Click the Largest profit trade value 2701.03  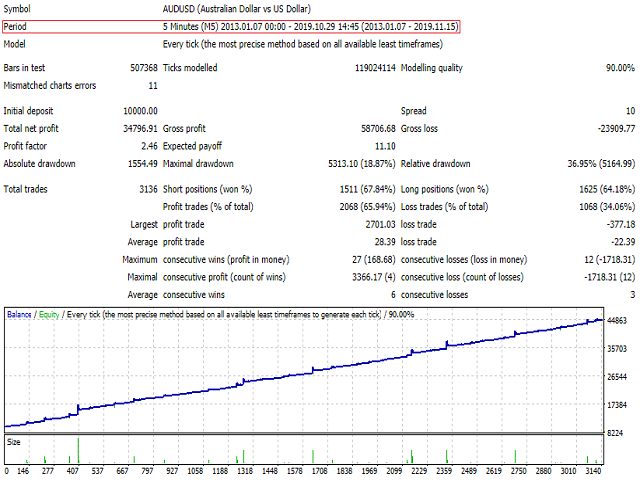tap(380, 224)
